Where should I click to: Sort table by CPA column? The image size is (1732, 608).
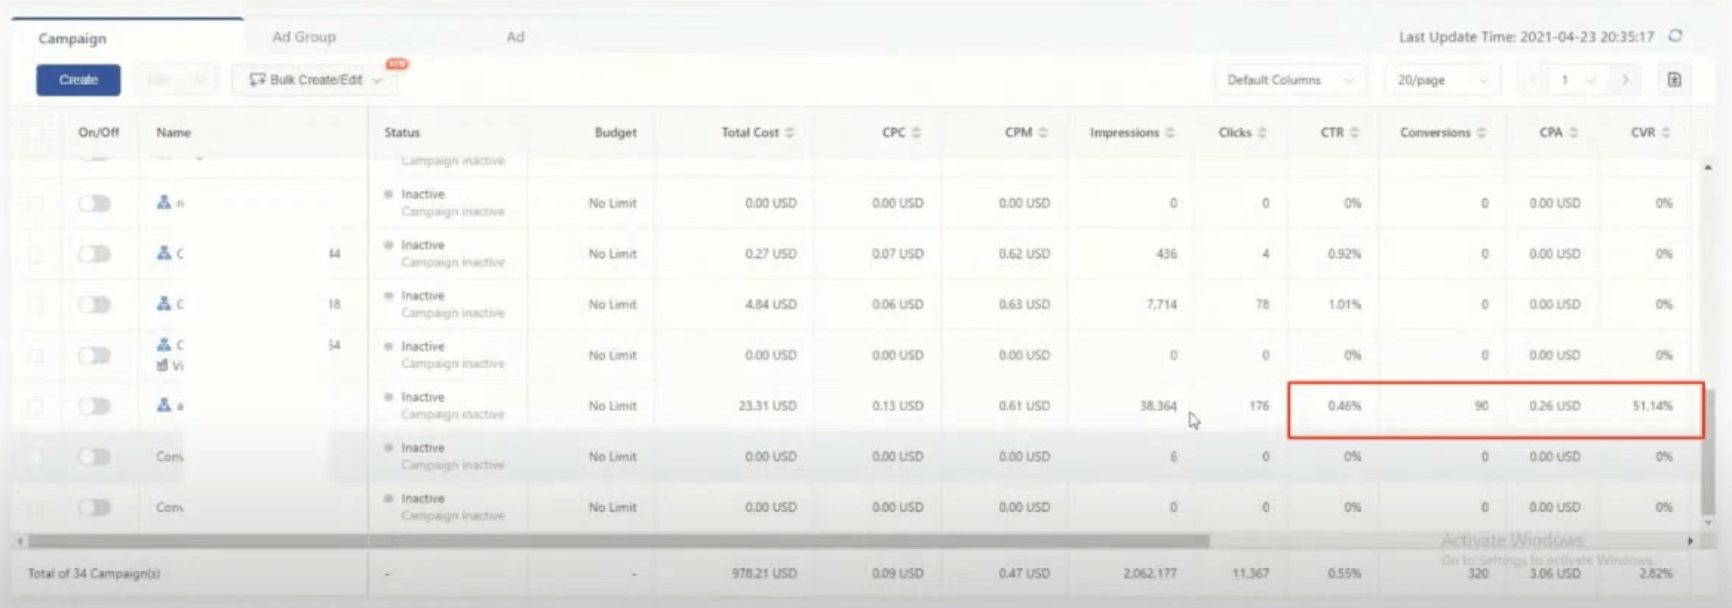(1574, 133)
